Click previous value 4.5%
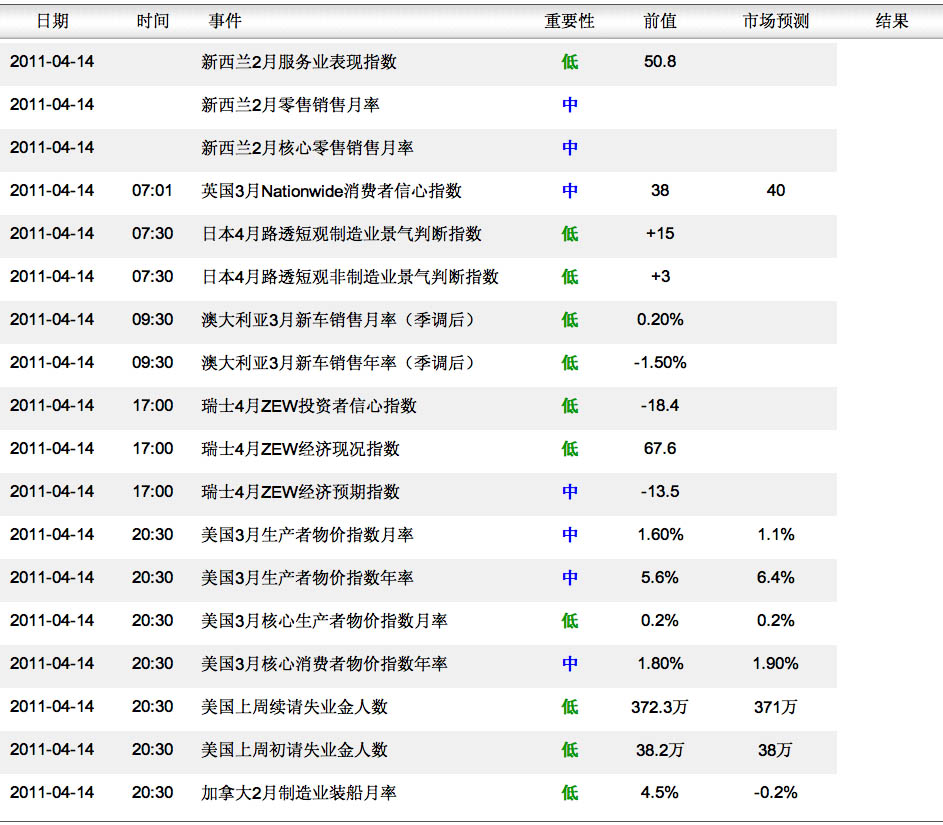This screenshot has height=825, width=943. point(660,793)
